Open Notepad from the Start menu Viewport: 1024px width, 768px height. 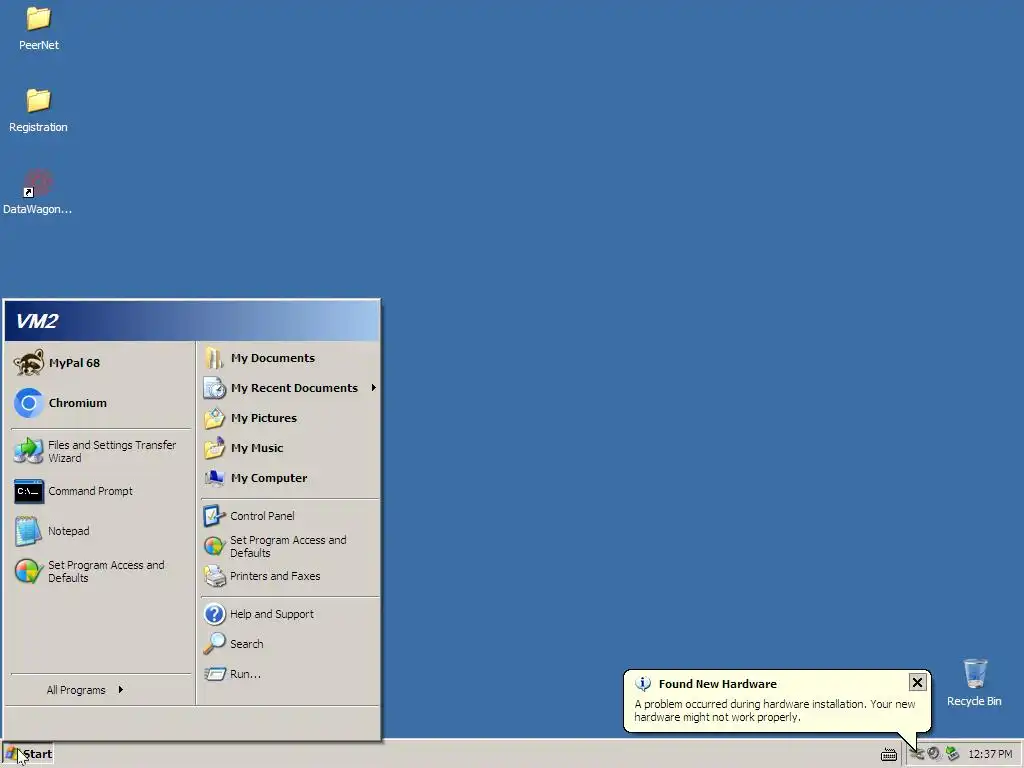click(x=101, y=531)
